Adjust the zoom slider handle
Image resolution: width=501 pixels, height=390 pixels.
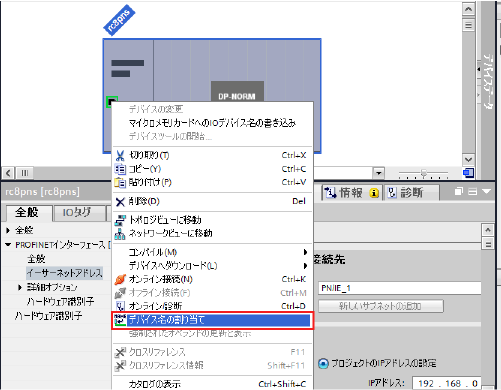pyautogui.click(x=423, y=173)
